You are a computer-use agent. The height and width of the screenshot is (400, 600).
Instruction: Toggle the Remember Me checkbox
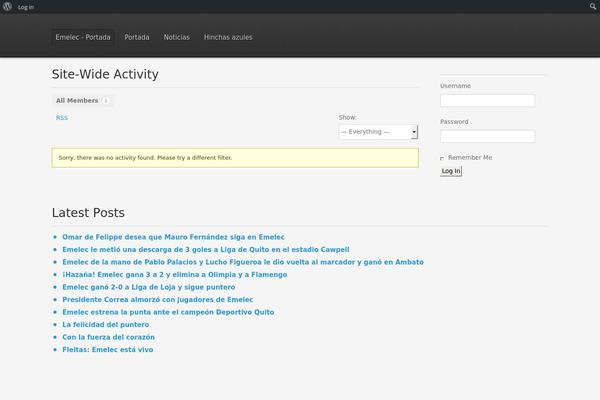coord(442,158)
